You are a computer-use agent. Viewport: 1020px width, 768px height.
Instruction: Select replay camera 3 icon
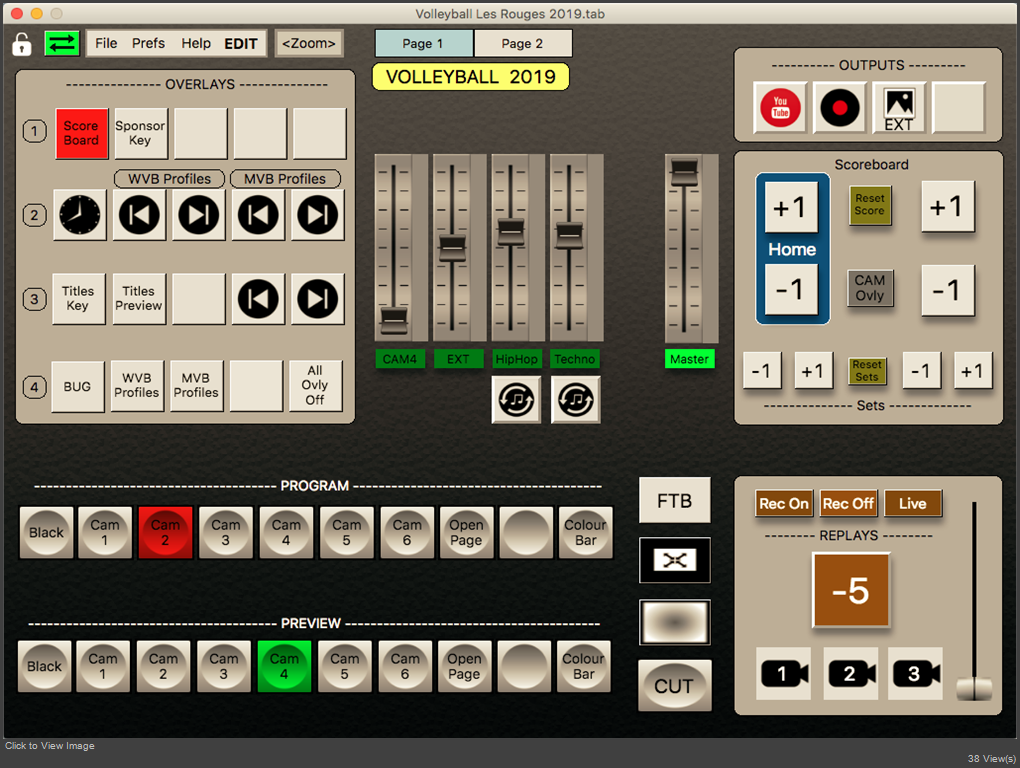pyautogui.click(x=915, y=674)
